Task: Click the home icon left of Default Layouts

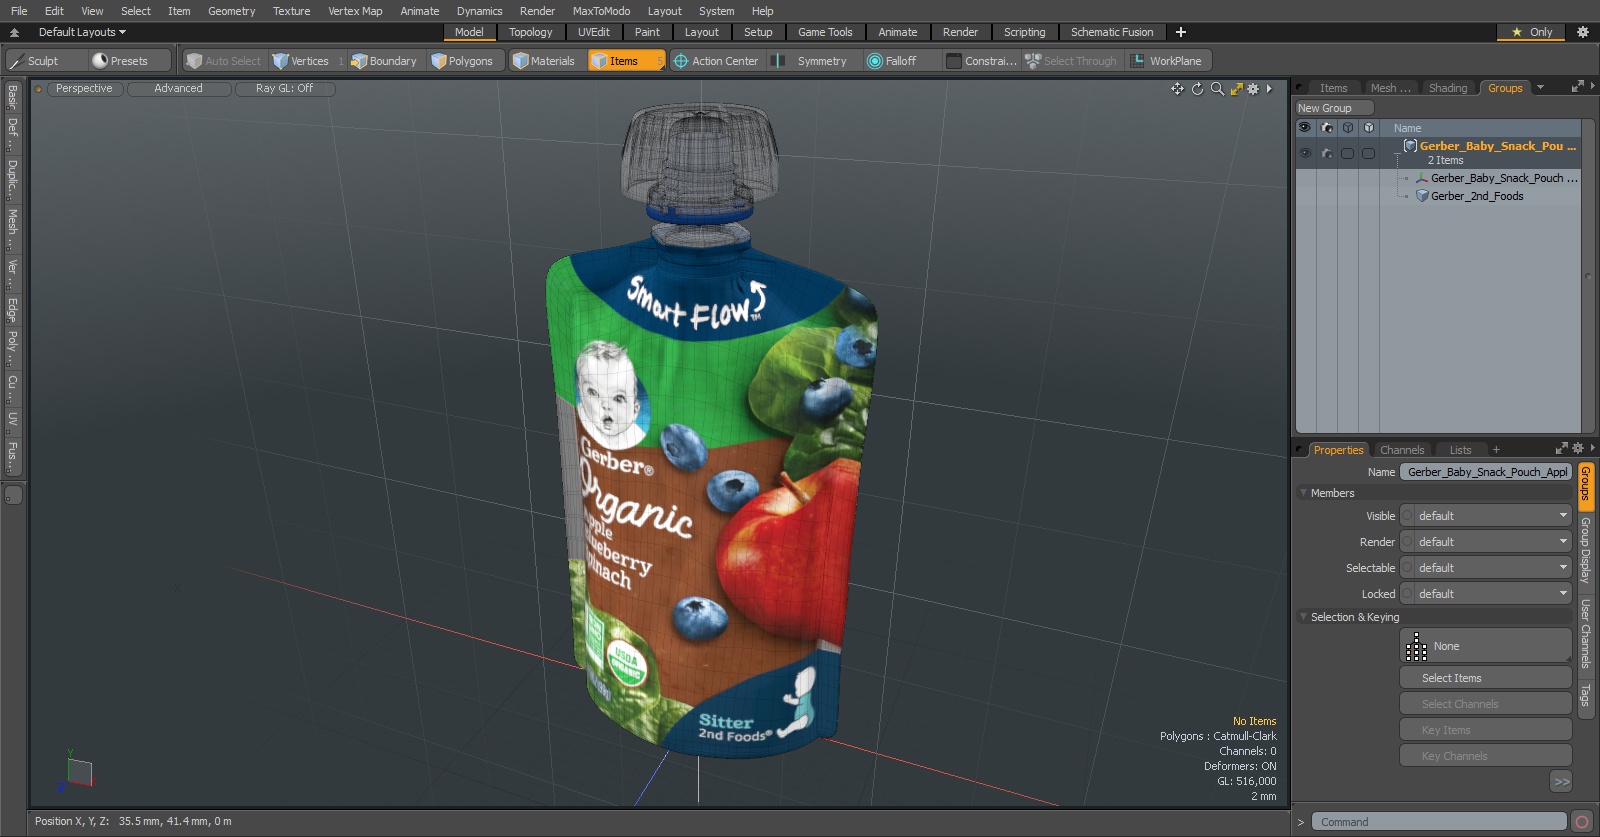Action: pos(14,32)
